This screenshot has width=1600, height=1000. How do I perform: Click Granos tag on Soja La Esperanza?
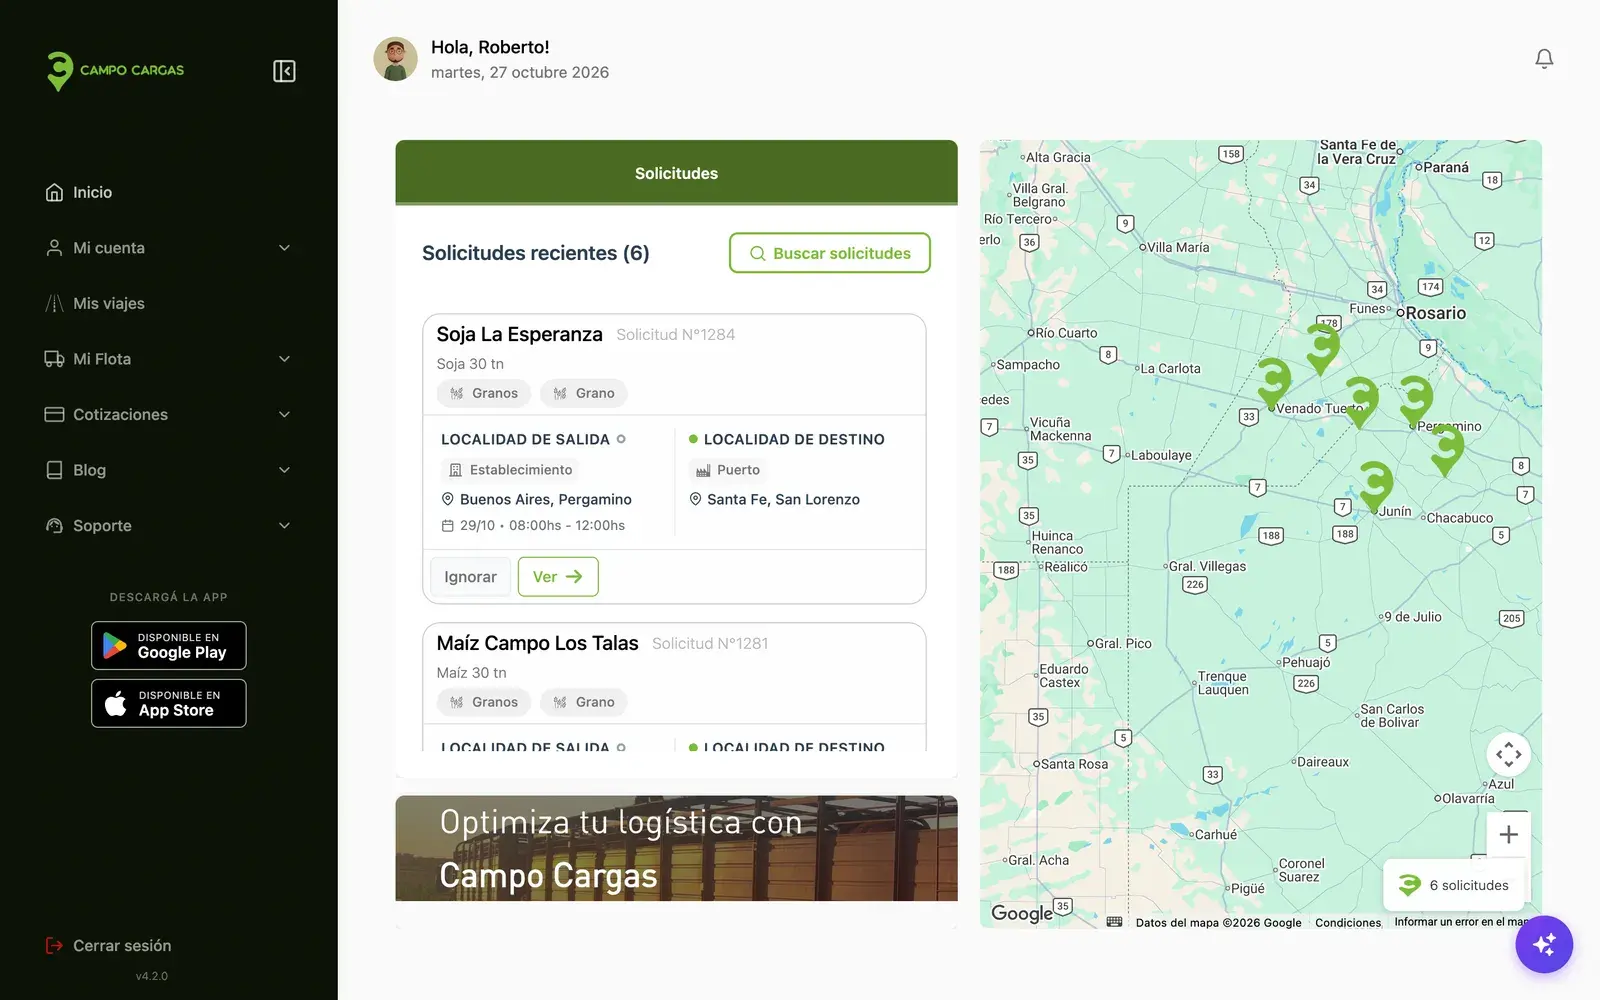click(484, 393)
